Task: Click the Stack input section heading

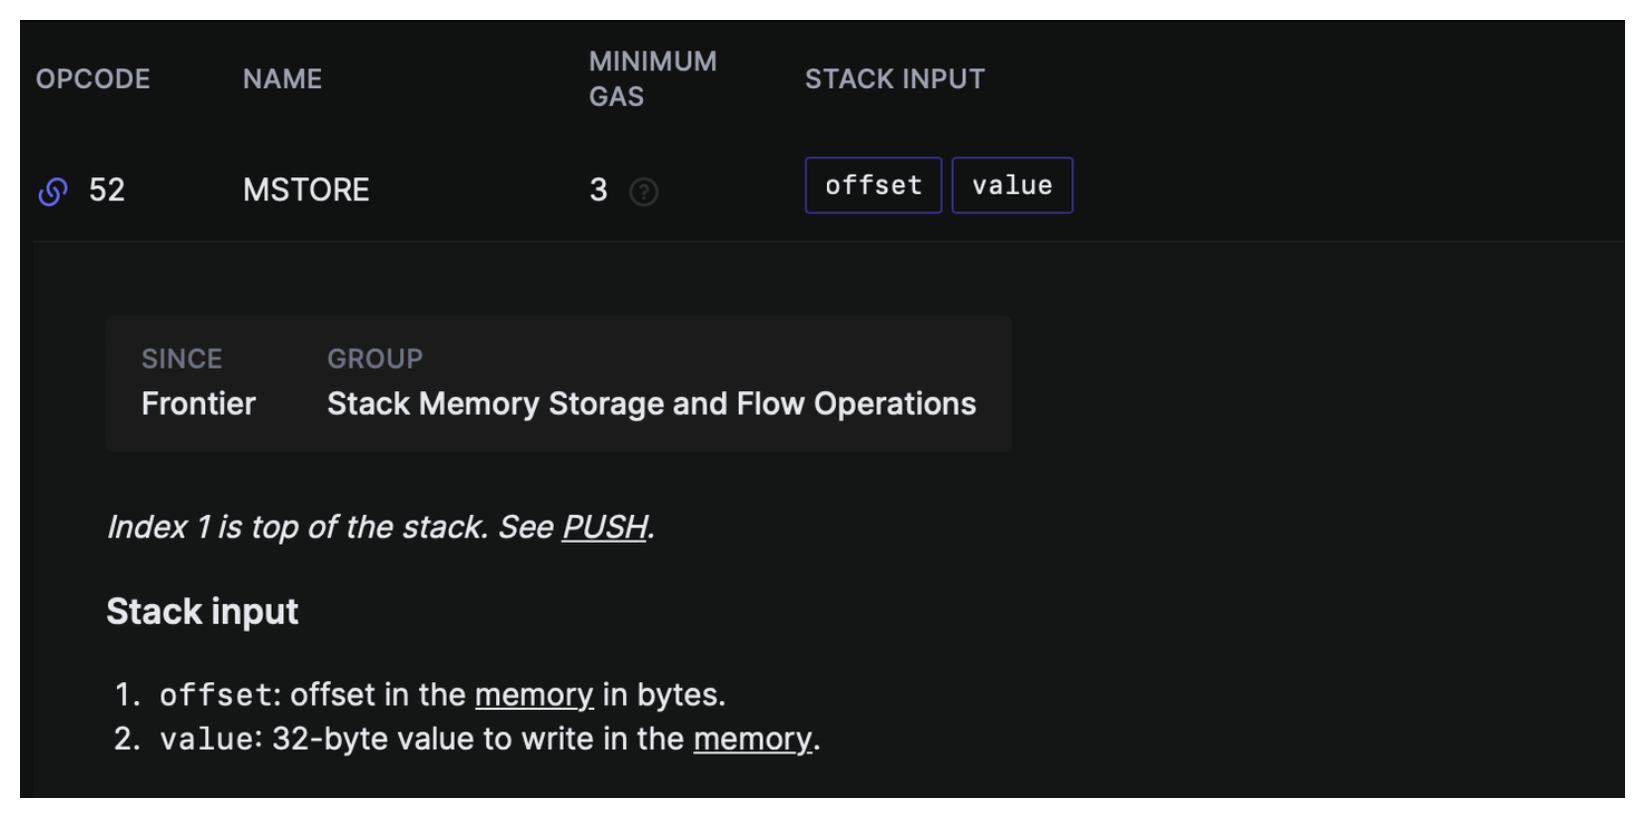Action: point(202,611)
